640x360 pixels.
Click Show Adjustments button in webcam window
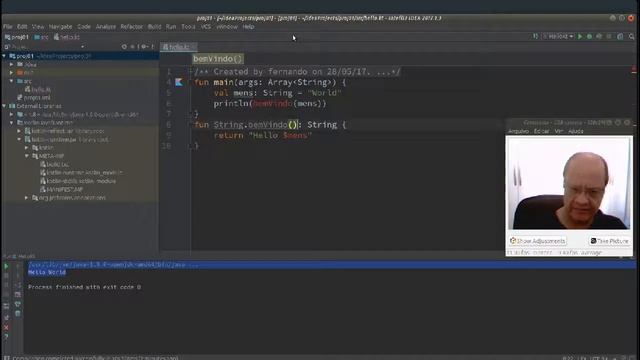[x=538, y=241]
